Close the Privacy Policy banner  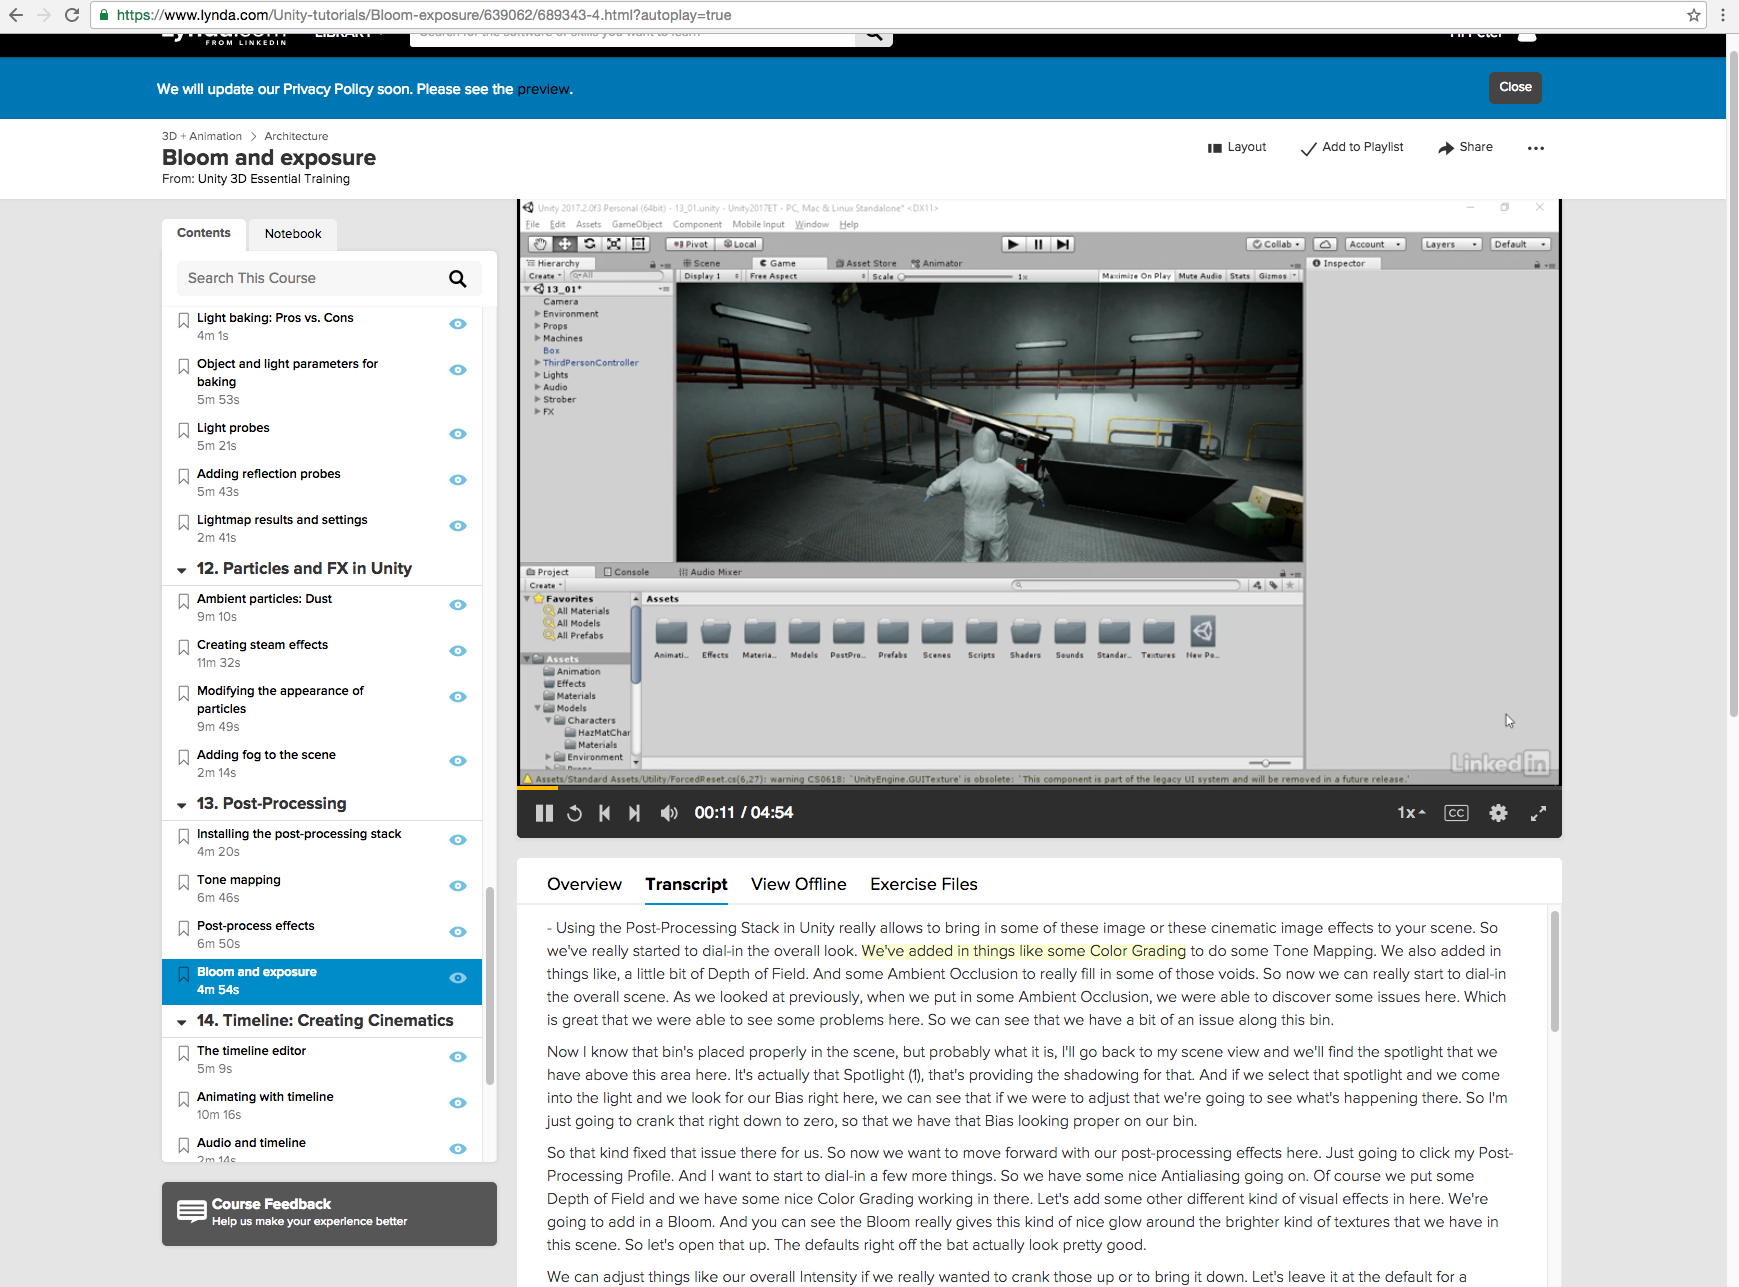(1515, 87)
